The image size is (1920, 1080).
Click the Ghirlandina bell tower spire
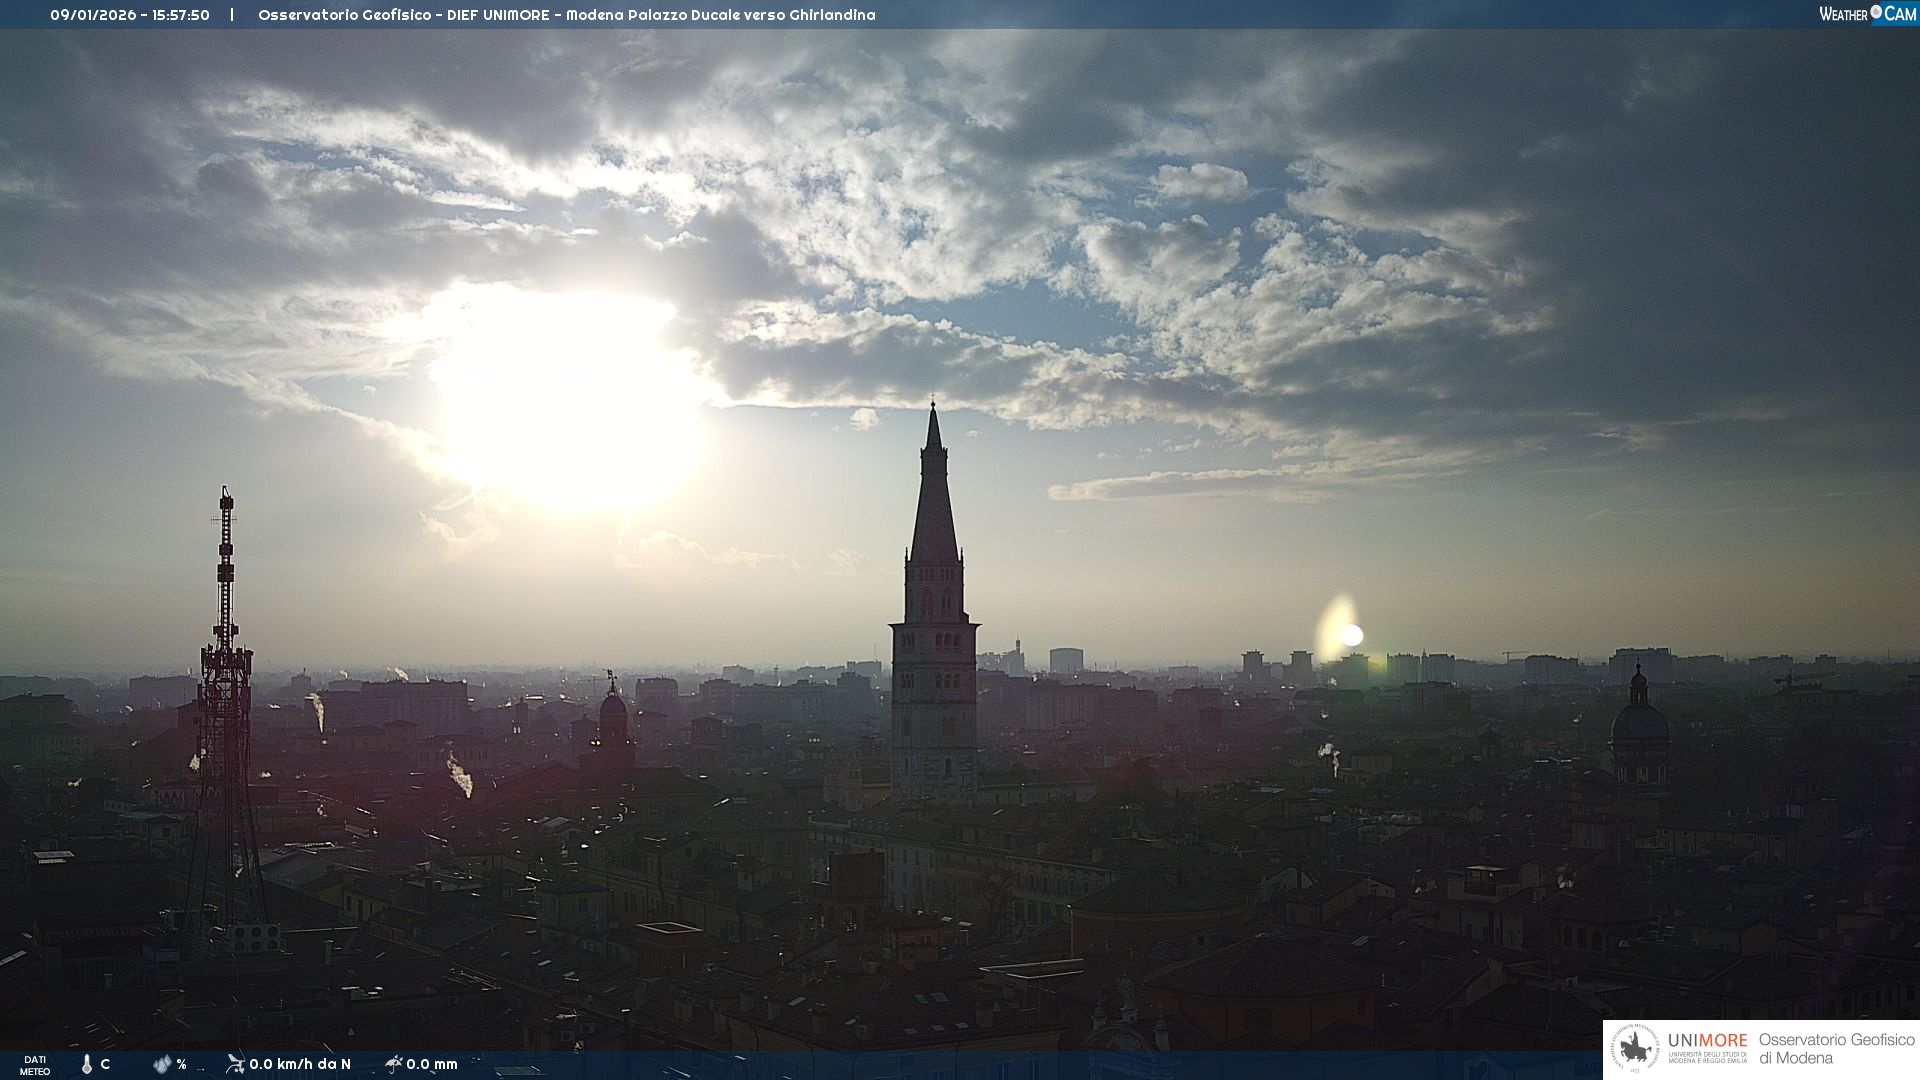pos(934,500)
